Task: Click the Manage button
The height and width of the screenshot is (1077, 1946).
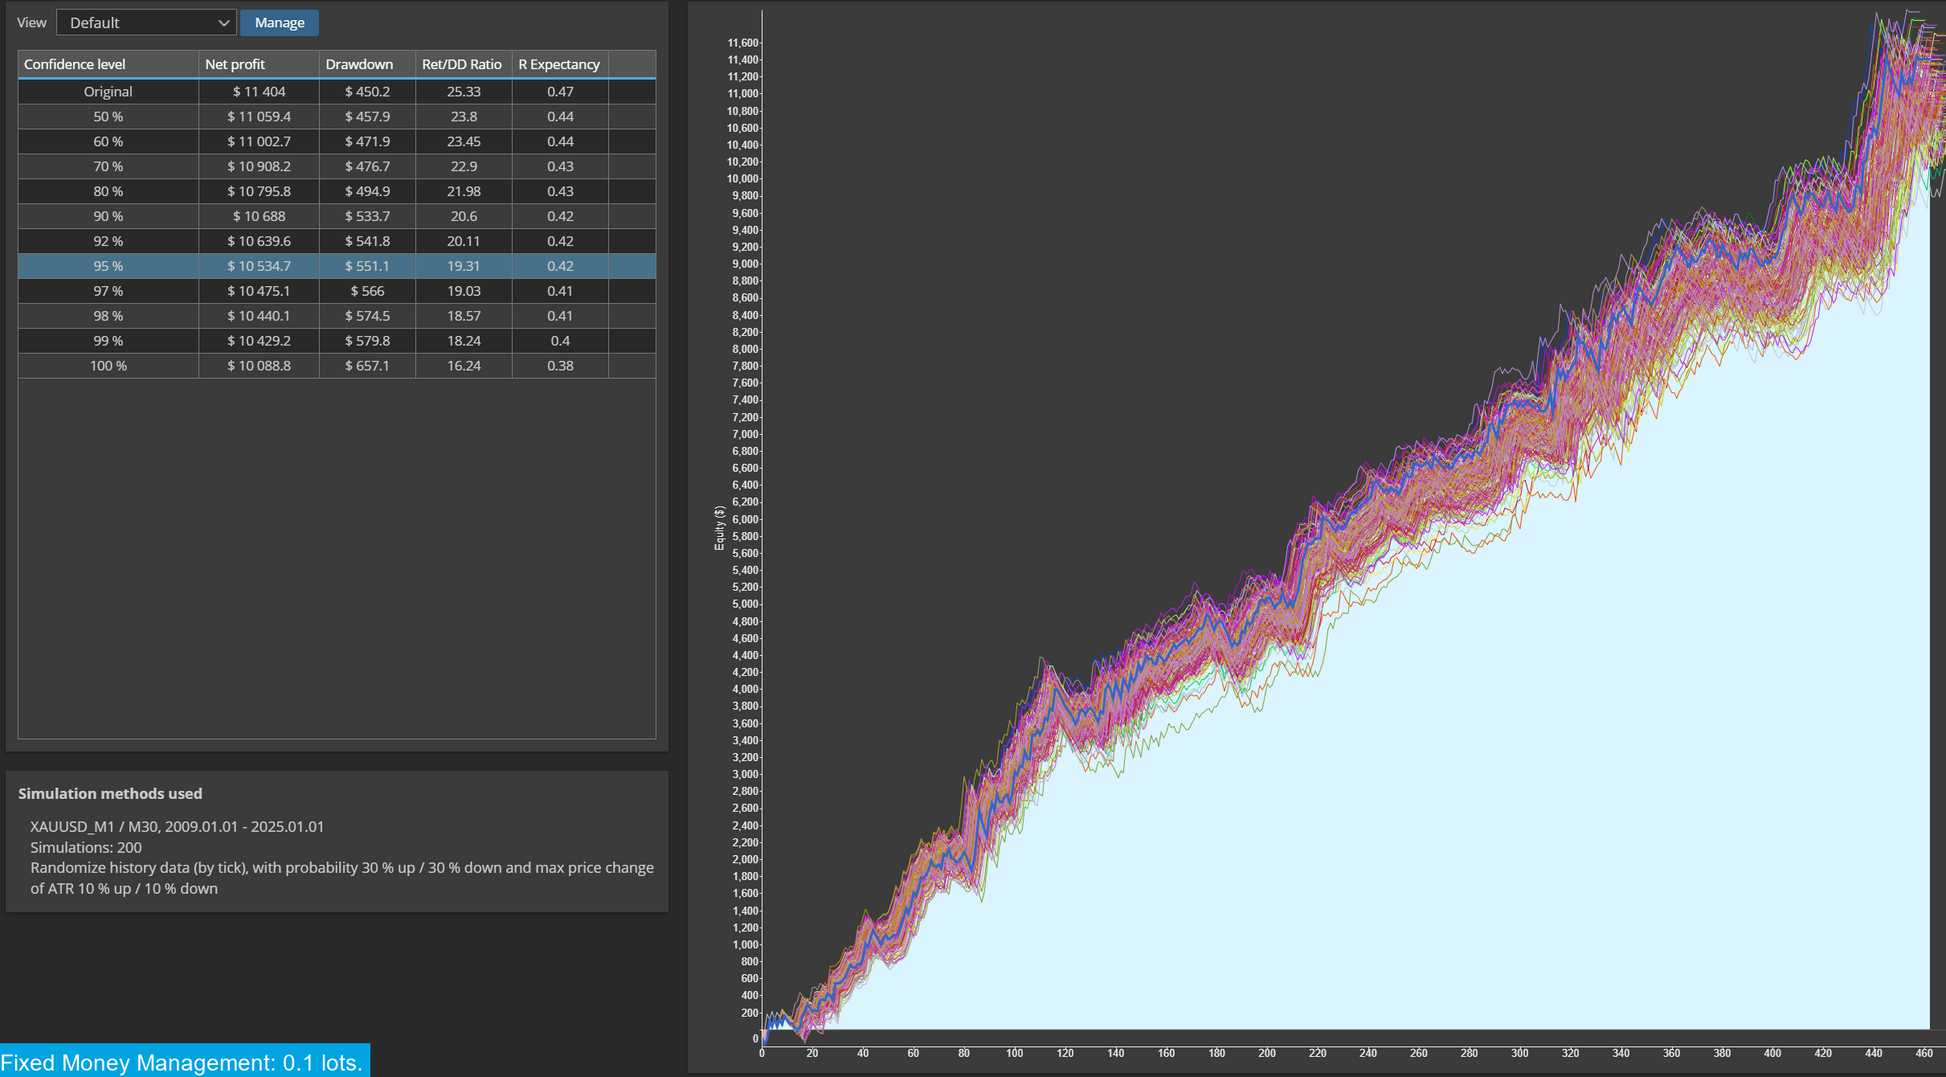Action: tap(279, 22)
